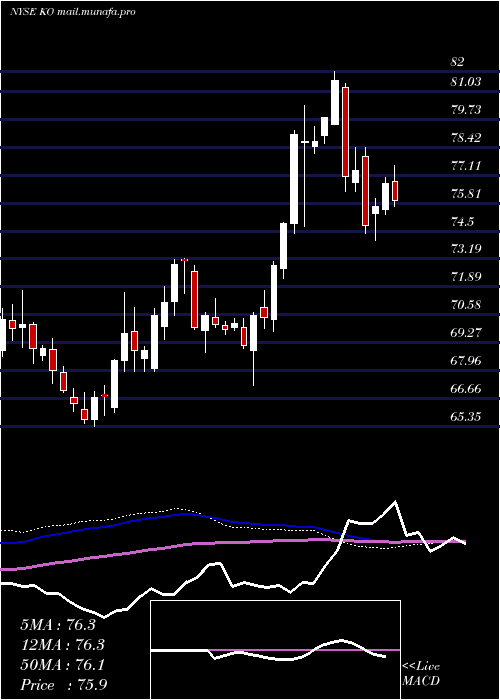Select the 74.5 price axis label
The width and height of the screenshot is (500, 700).
pyautogui.click(x=462, y=222)
